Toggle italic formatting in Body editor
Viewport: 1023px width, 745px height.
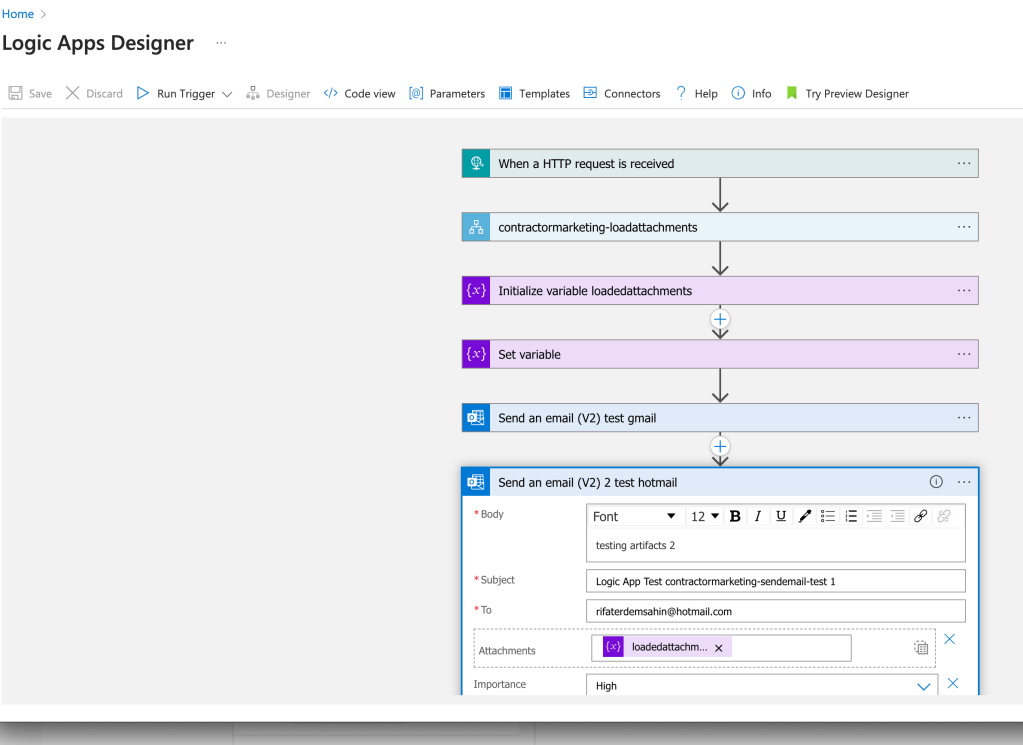point(757,516)
